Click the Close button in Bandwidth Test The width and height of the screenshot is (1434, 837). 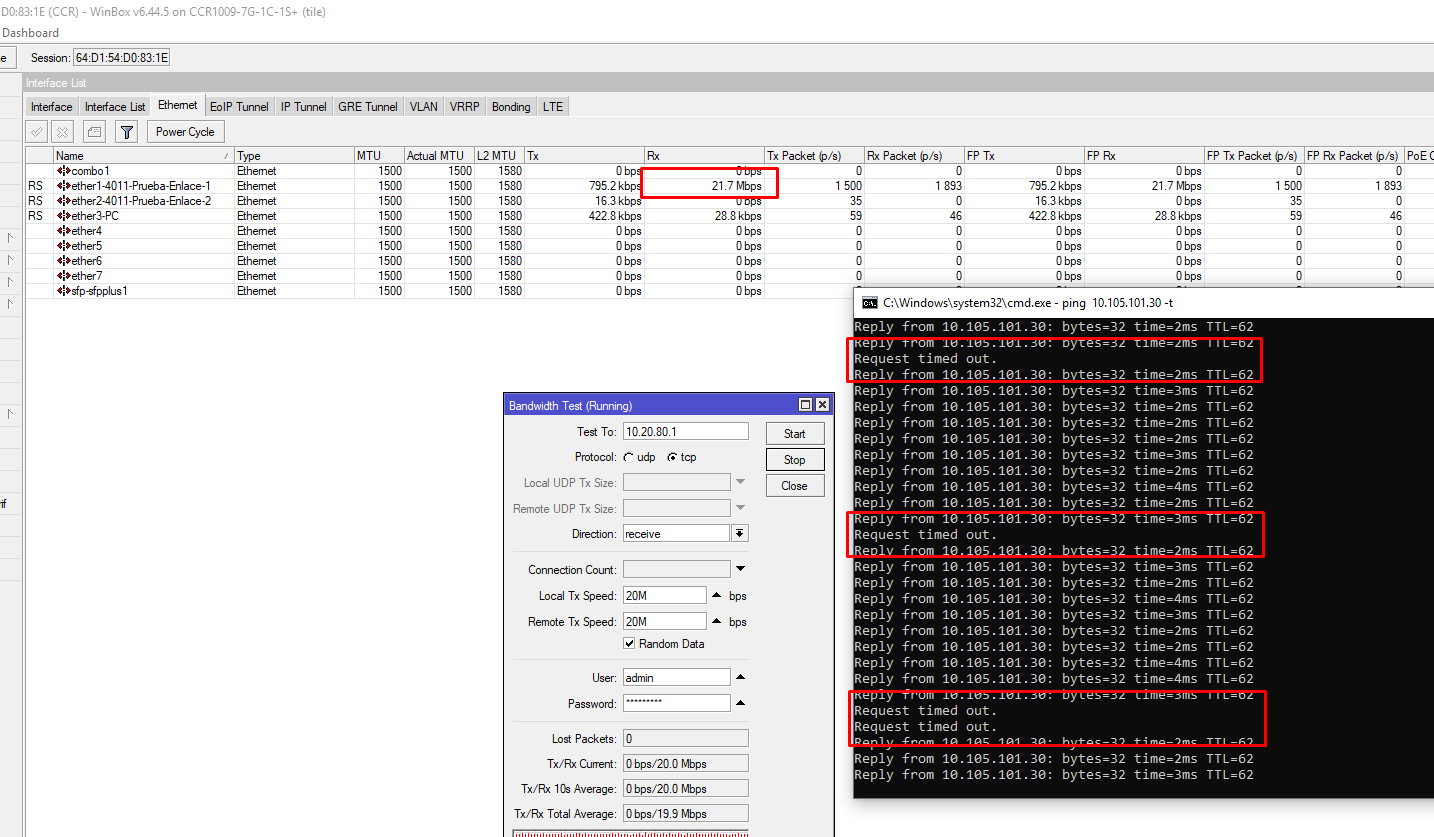(795, 486)
